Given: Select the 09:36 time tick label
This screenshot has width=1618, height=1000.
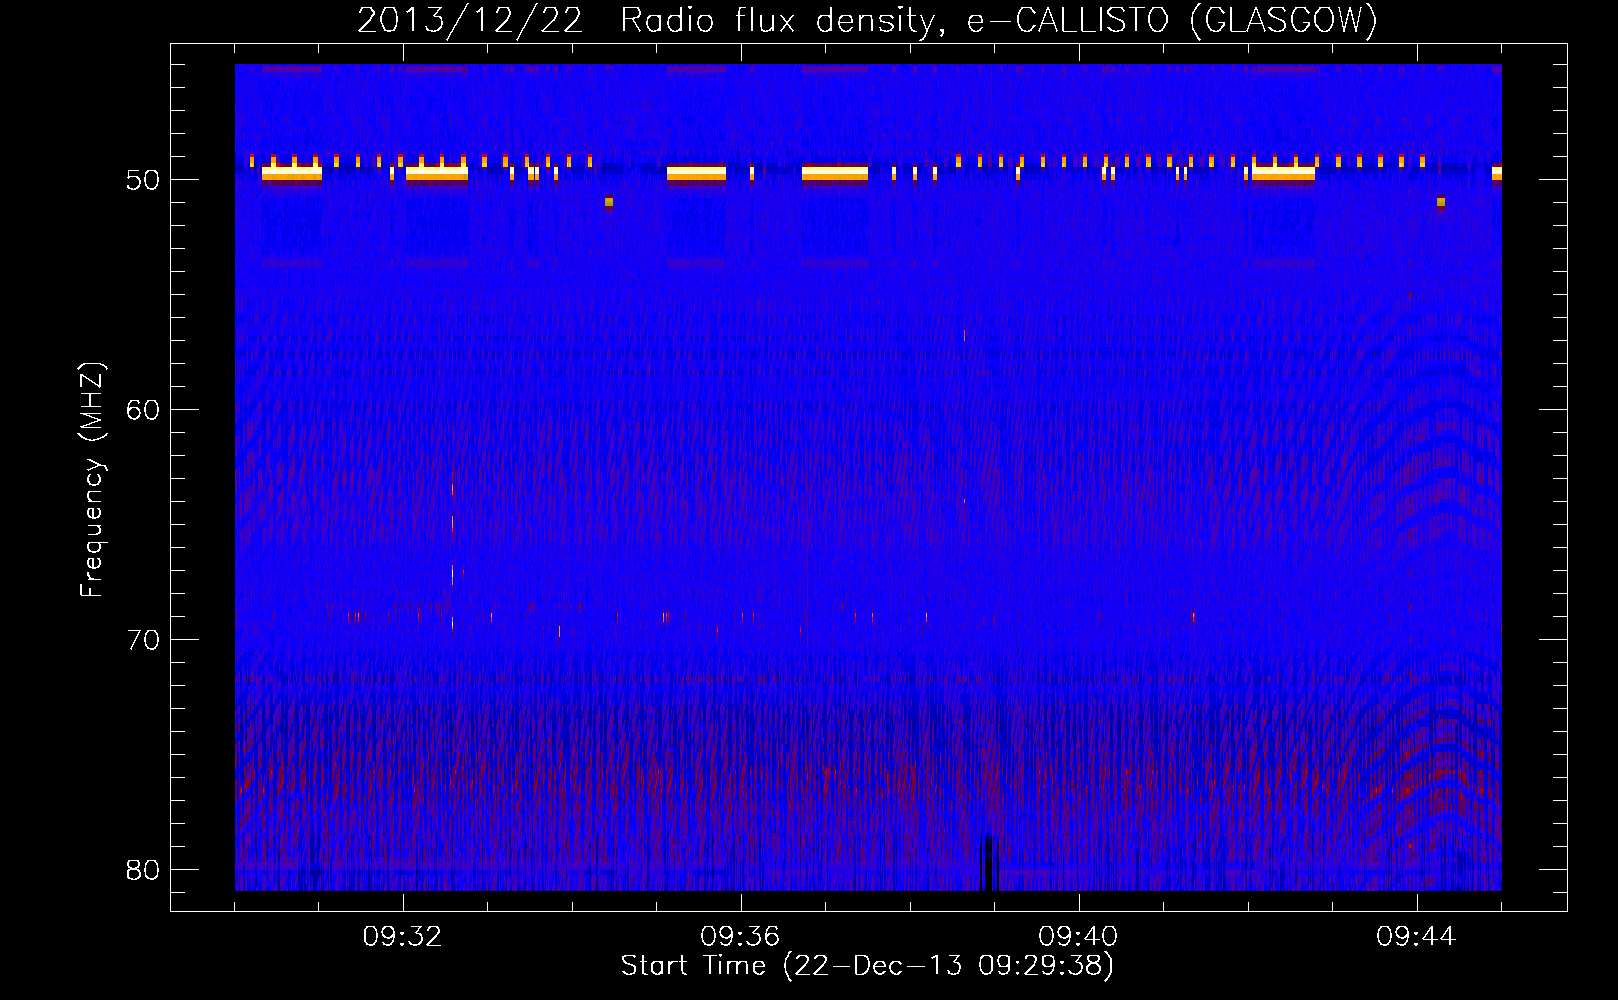Looking at the screenshot, I should pyautogui.click(x=740, y=937).
